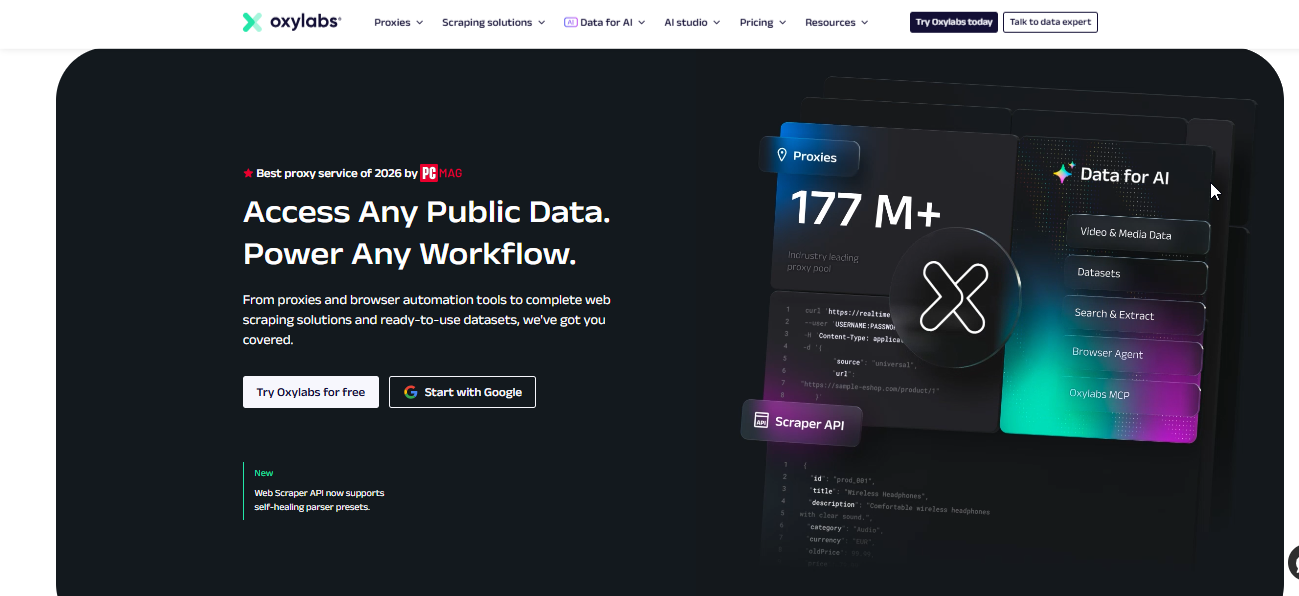Expand the AI studio chevron

(x=716, y=22)
